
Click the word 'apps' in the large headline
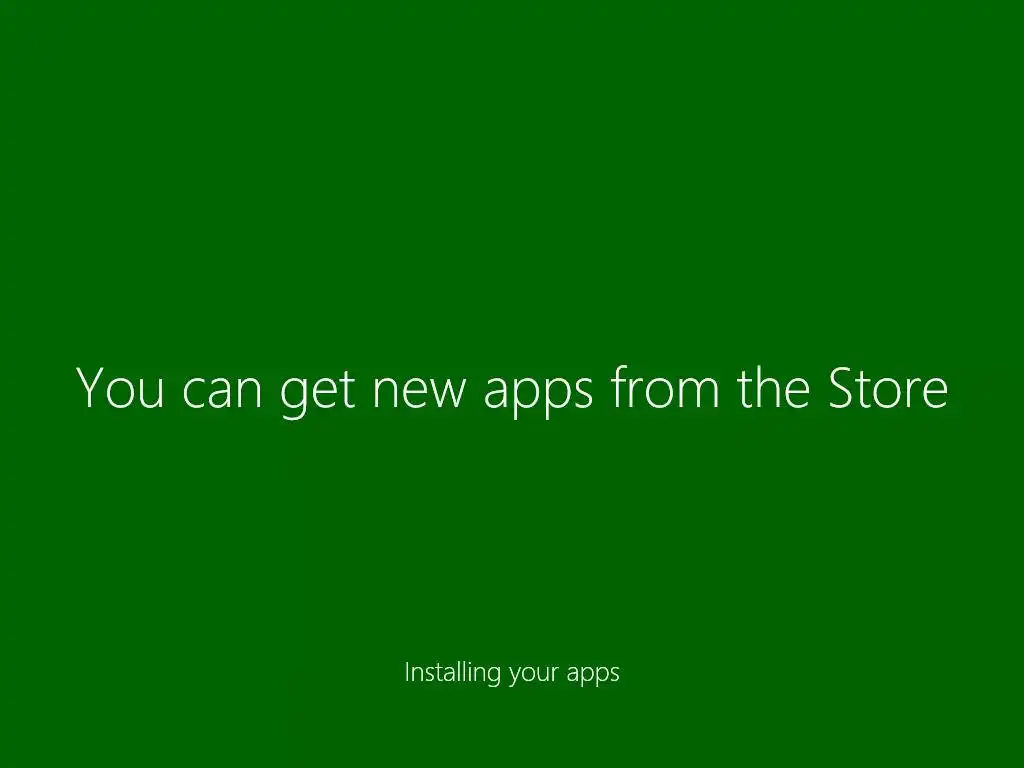(x=538, y=397)
